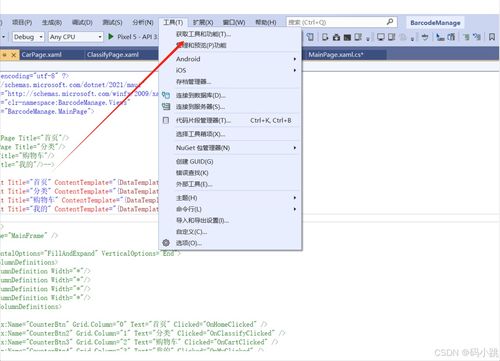
Task: Open the Any CPU platform dropdown
Action: pyautogui.click(x=76, y=37)
